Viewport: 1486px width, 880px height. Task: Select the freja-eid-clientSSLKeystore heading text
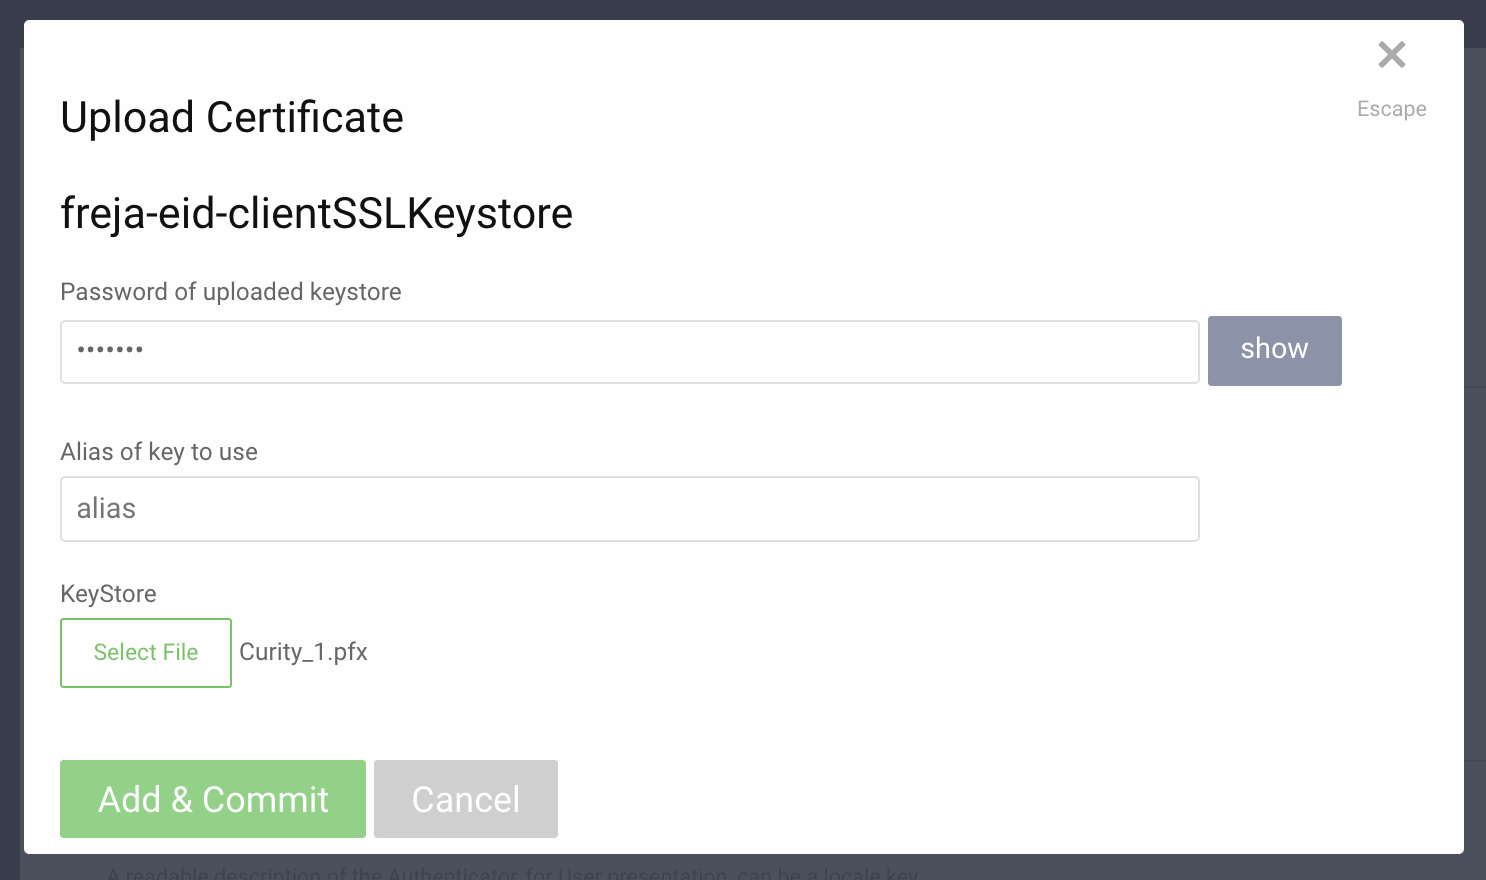317,213
